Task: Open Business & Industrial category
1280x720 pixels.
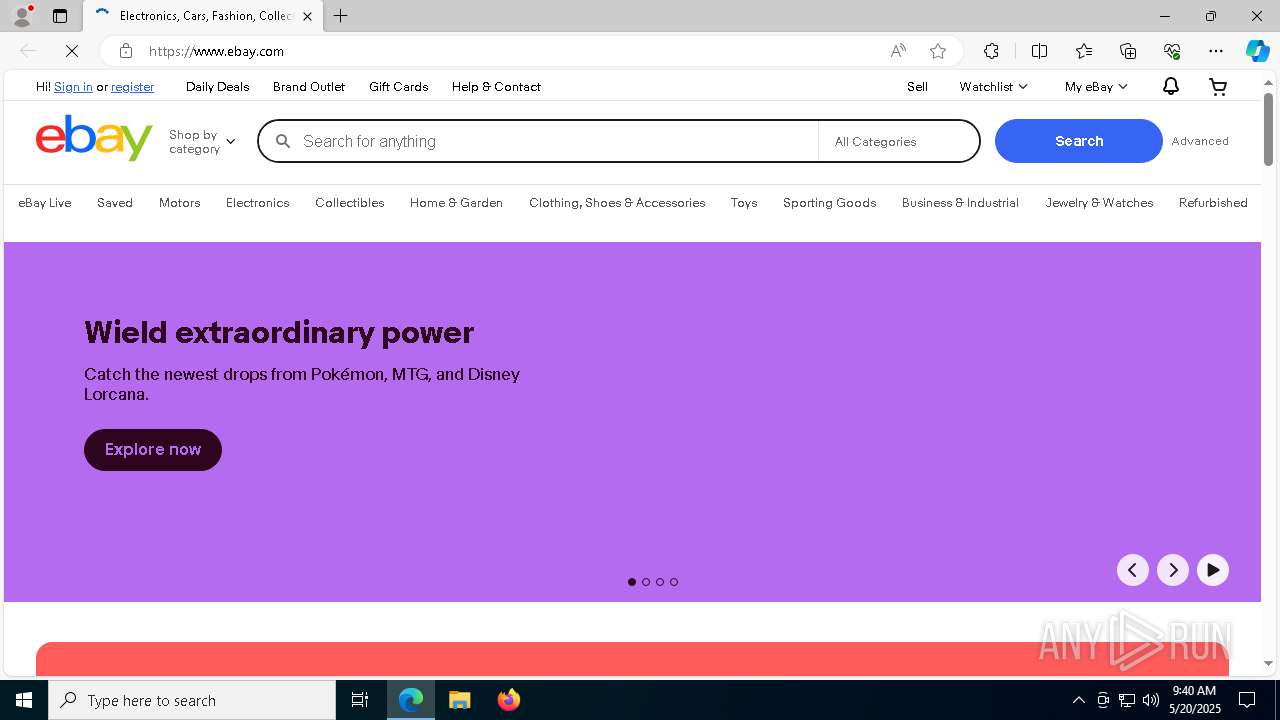Action: point(960,203)
